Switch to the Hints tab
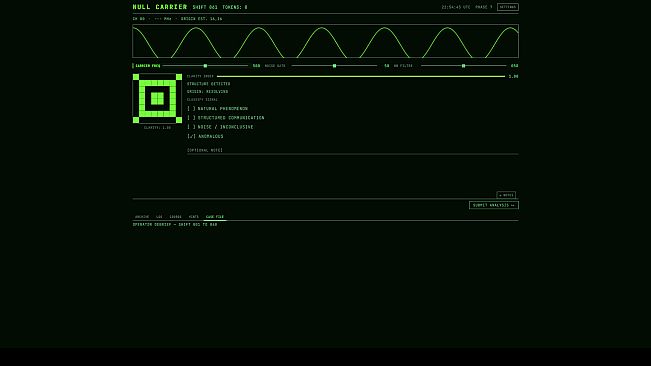The image size is (651, 366). pos(194,217)
